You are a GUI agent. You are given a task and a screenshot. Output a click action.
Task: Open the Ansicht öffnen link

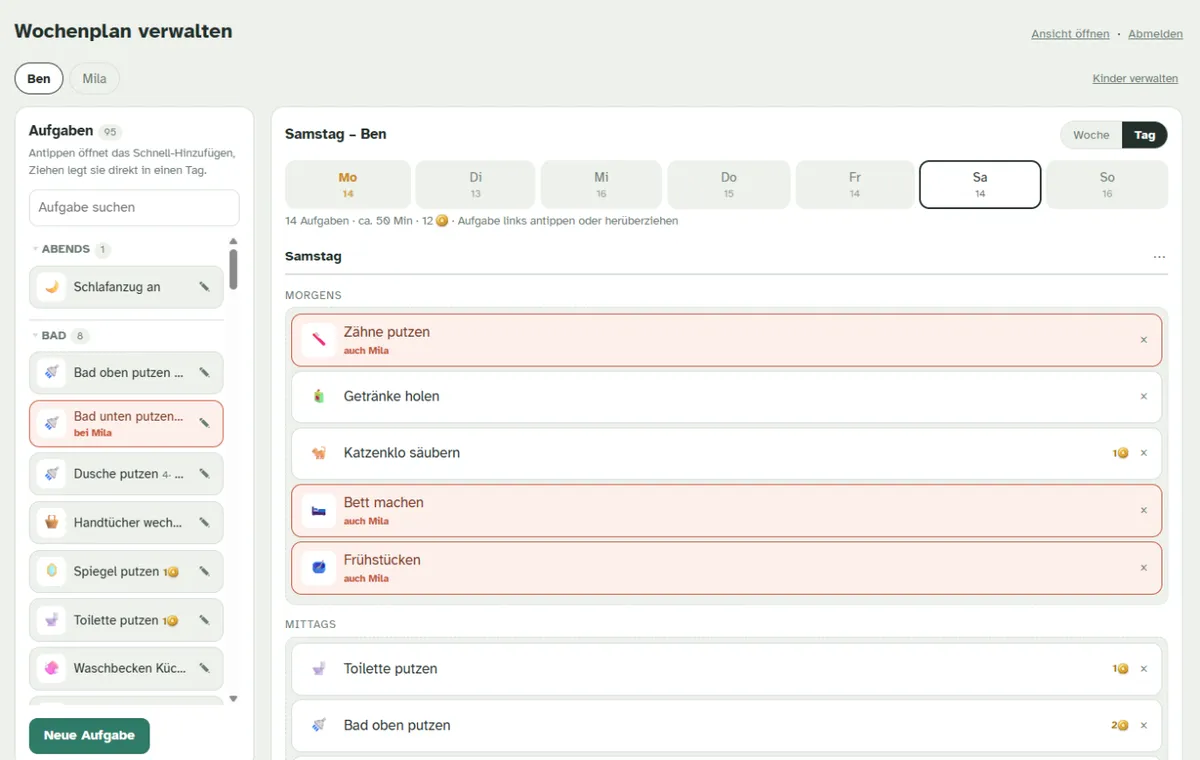tap(1070, 34)
